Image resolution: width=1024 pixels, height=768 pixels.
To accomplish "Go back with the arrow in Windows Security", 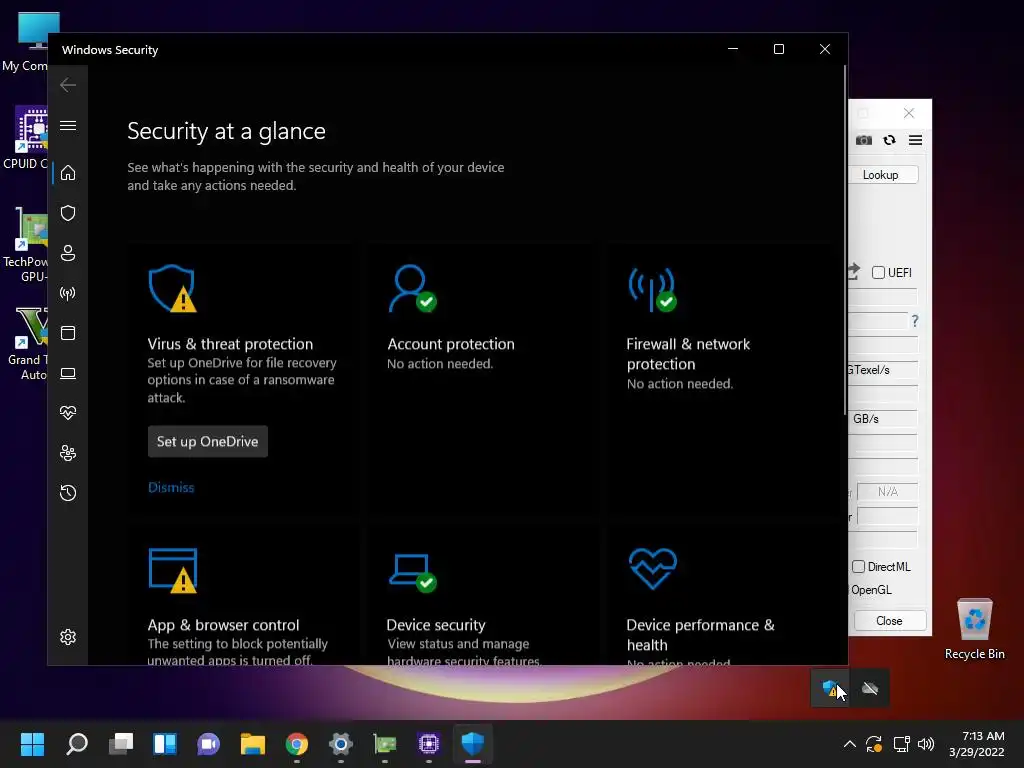I will (x=68, y=85).
